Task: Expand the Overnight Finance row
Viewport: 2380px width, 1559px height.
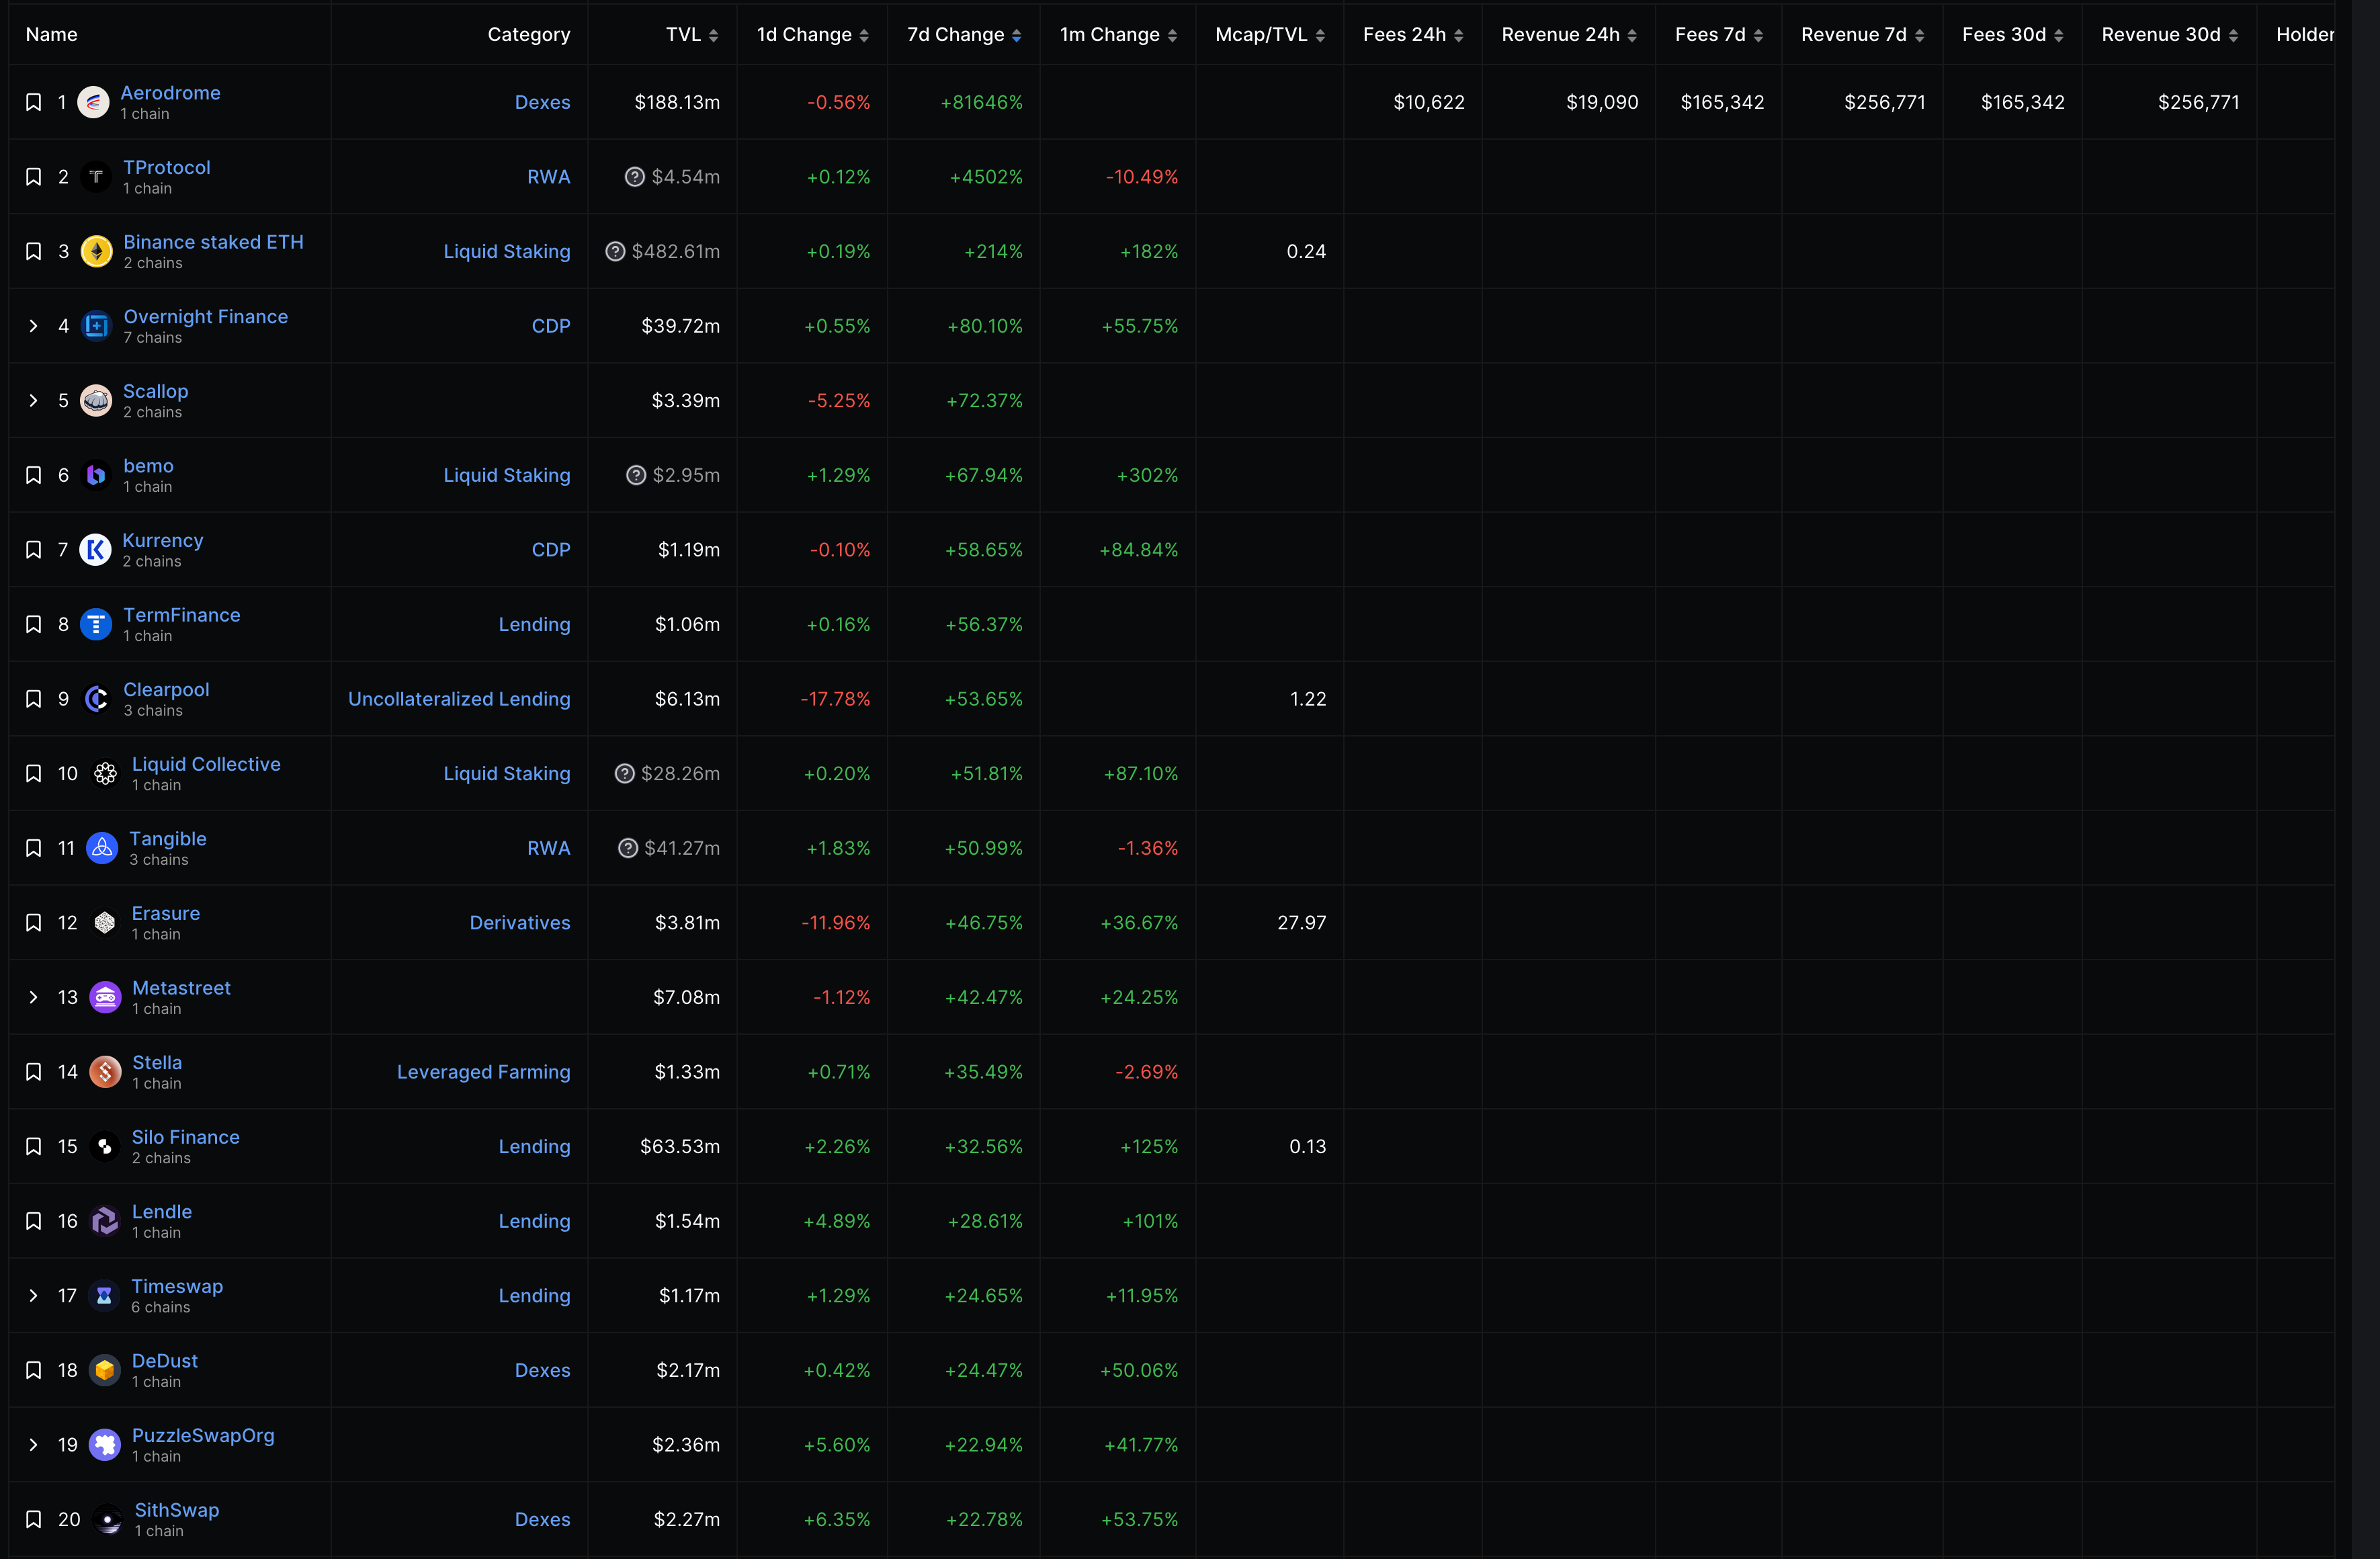Action: (33, 326)
